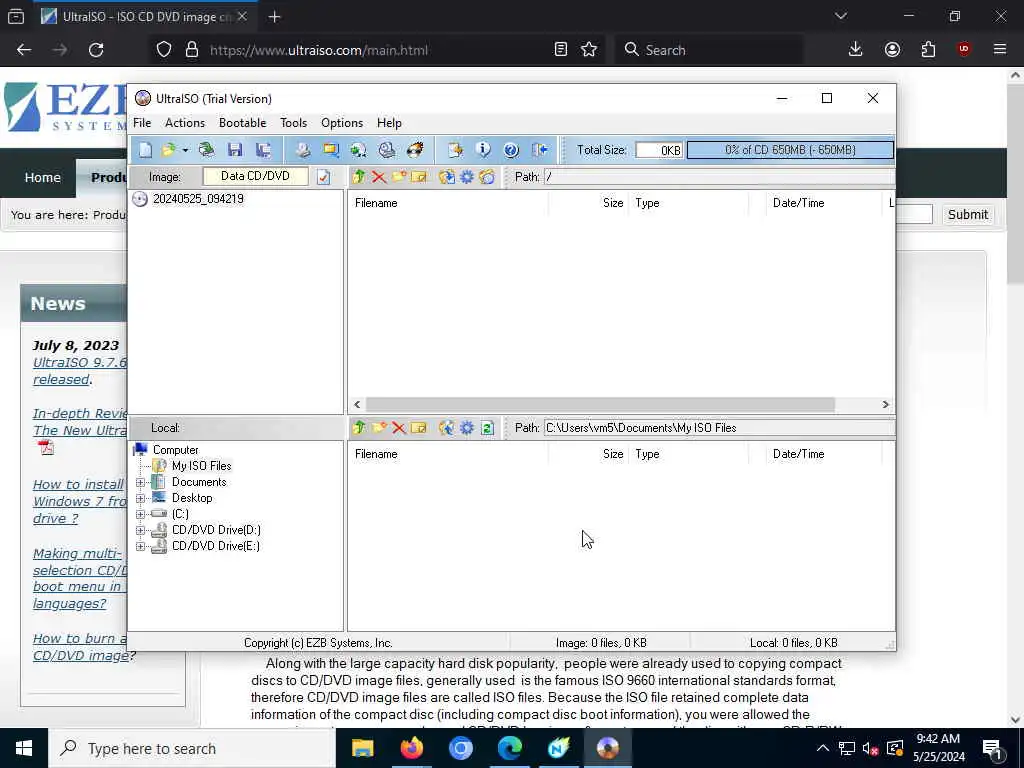Open the dropdown arrow beside the Open icon

(x=185, y=151)
